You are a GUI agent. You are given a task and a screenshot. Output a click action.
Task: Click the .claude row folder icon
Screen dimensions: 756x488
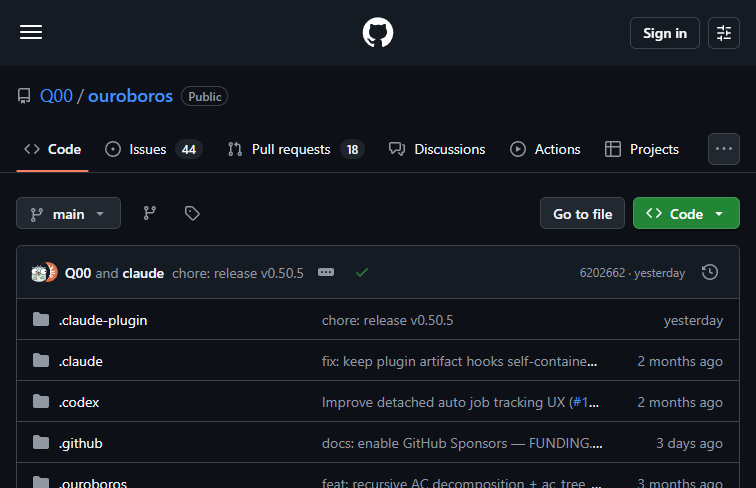tap(41, 360)
